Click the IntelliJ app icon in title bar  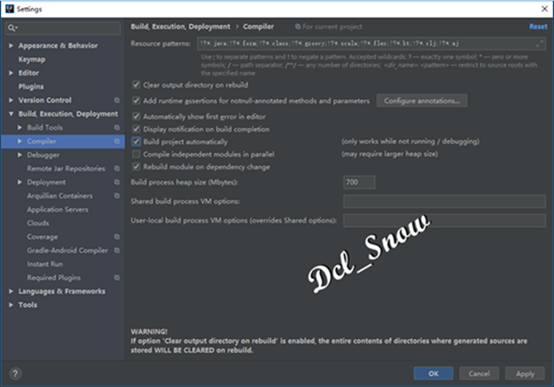[x=10, y=9]
